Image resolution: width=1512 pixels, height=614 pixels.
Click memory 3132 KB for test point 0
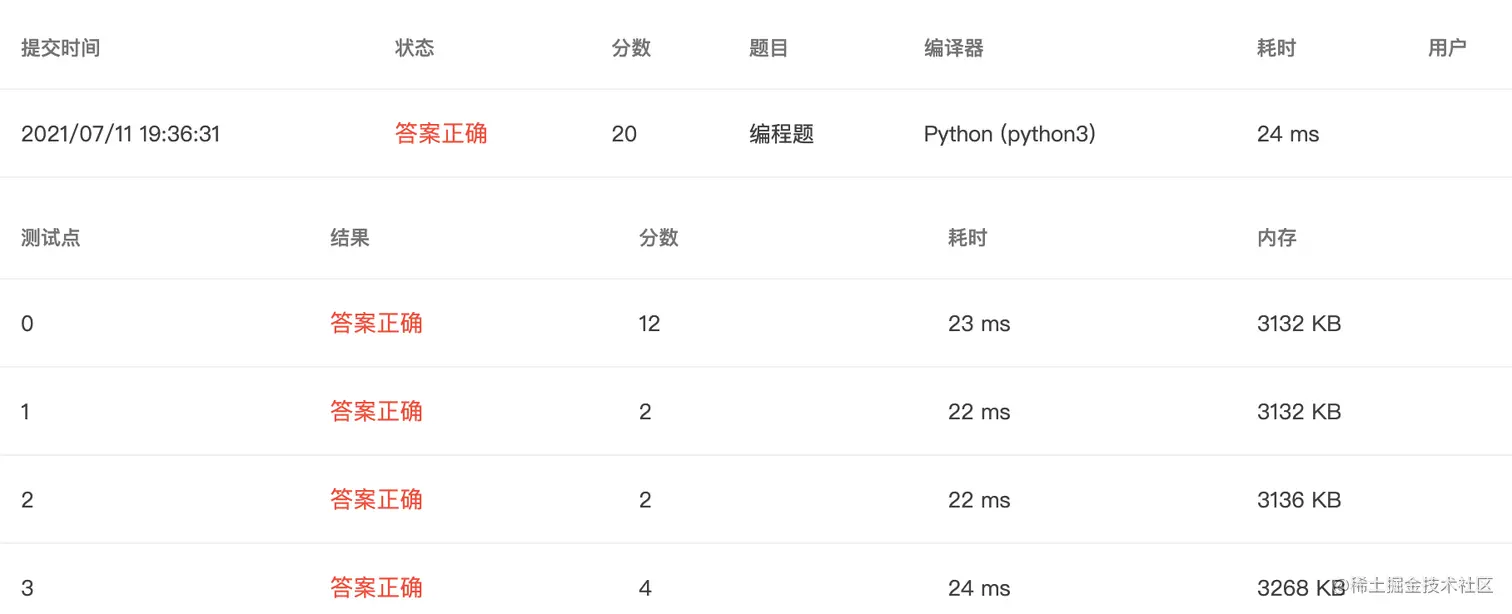point(1299,324)
